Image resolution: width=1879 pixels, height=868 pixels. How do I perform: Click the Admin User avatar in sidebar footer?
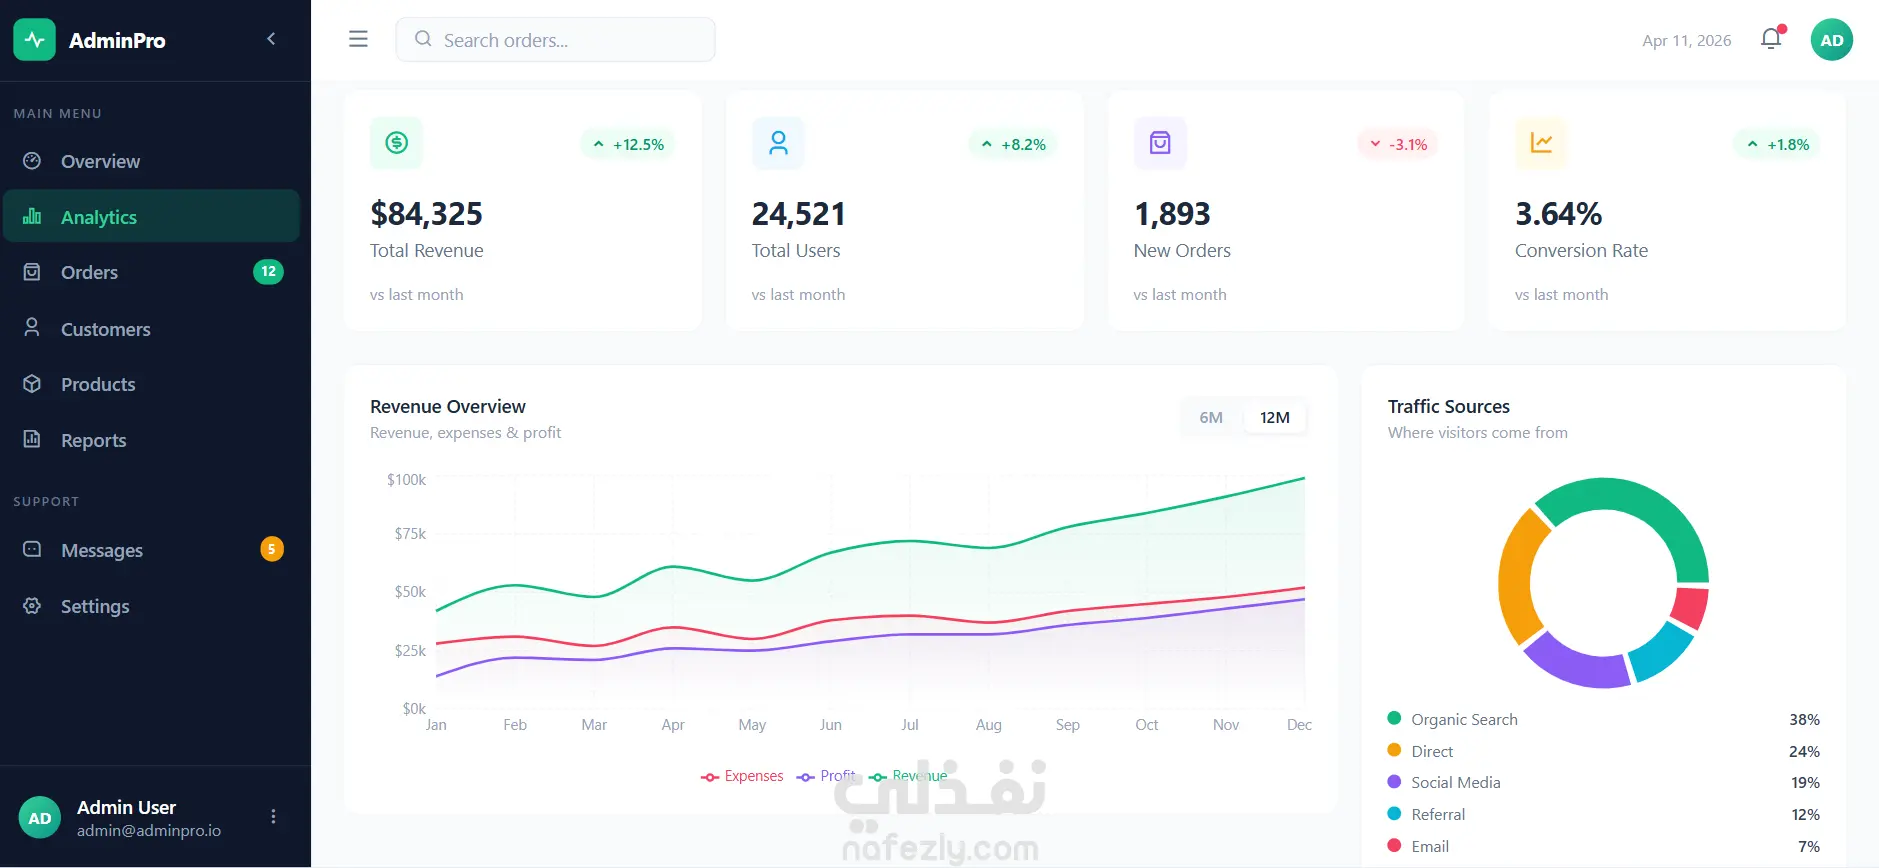point(40,818)
